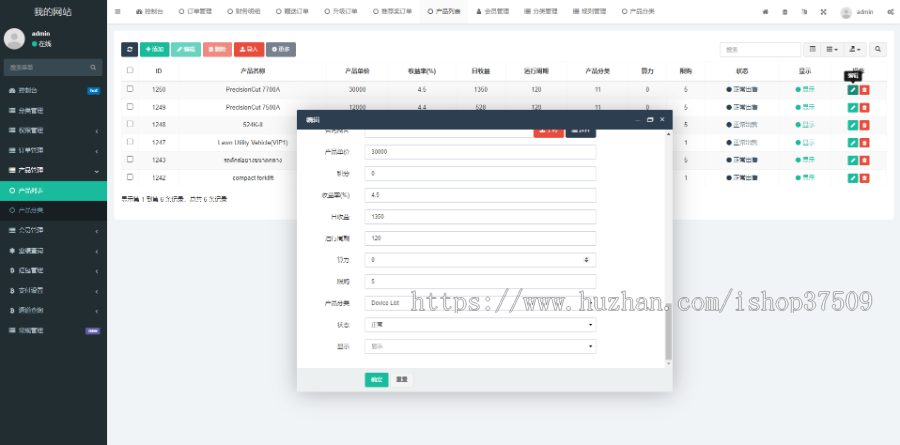Click the edit pencil icon for row 1249
Viewport: 900px width, 445px height.
853,107
